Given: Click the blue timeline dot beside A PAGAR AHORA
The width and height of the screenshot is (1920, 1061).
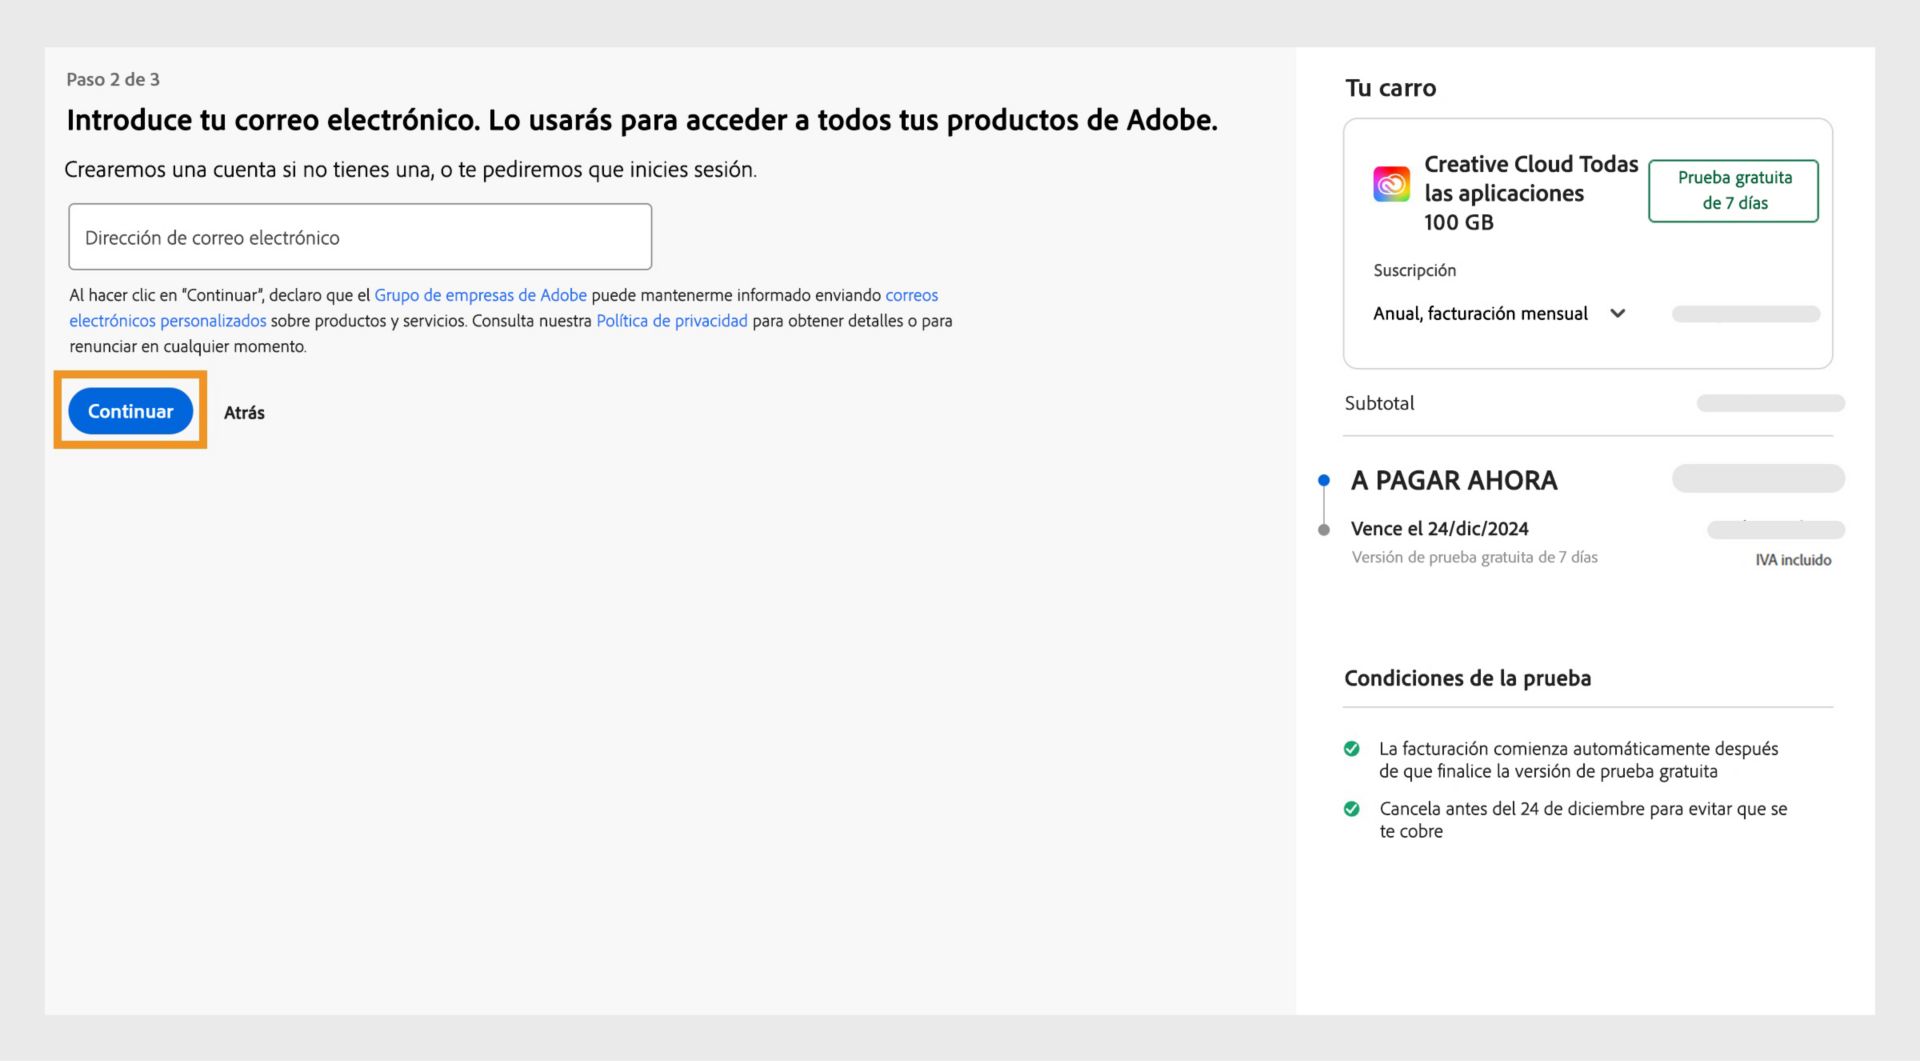Looking at the screenshot, I should (1323, 480).
